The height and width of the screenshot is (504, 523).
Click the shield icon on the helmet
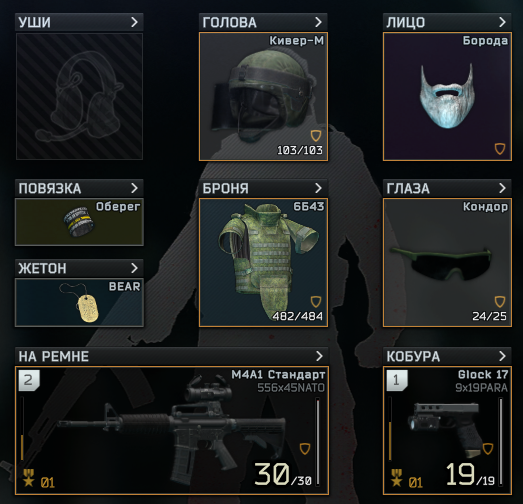pyautogui.click(x=316, y=136)
